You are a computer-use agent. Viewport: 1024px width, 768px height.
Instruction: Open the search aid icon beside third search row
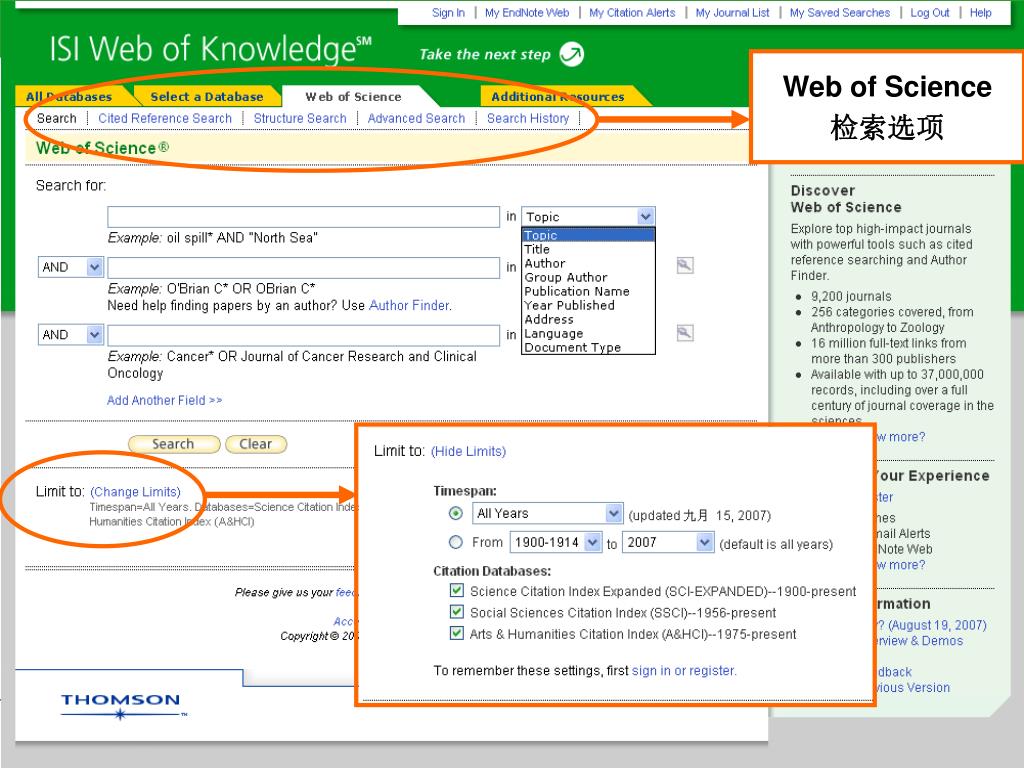[684, 333]
